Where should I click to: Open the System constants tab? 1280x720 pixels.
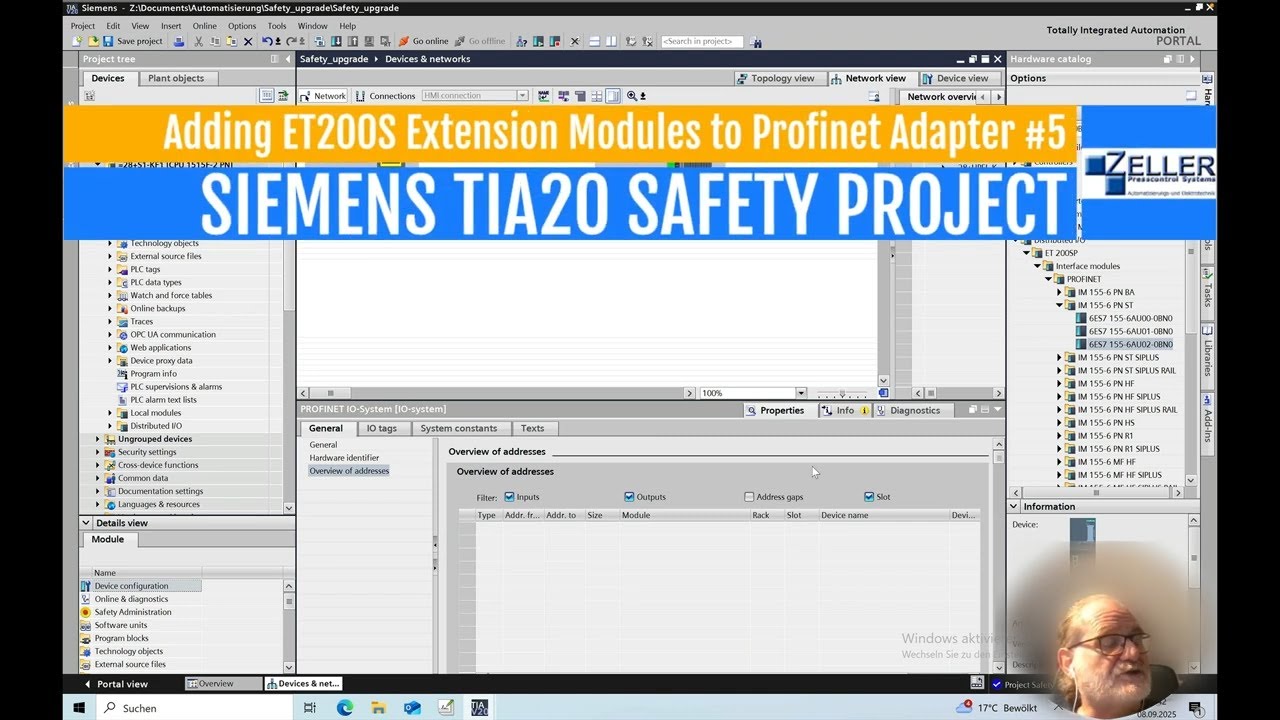(458, 428)
